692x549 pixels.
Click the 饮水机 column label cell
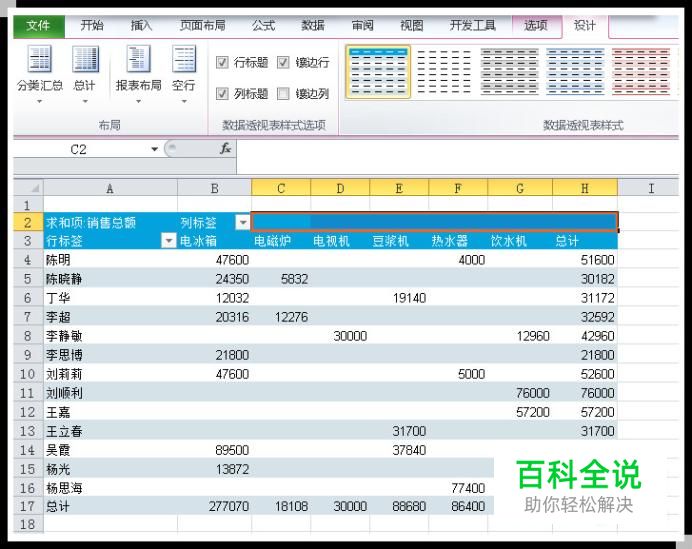[x=520, y=241]
